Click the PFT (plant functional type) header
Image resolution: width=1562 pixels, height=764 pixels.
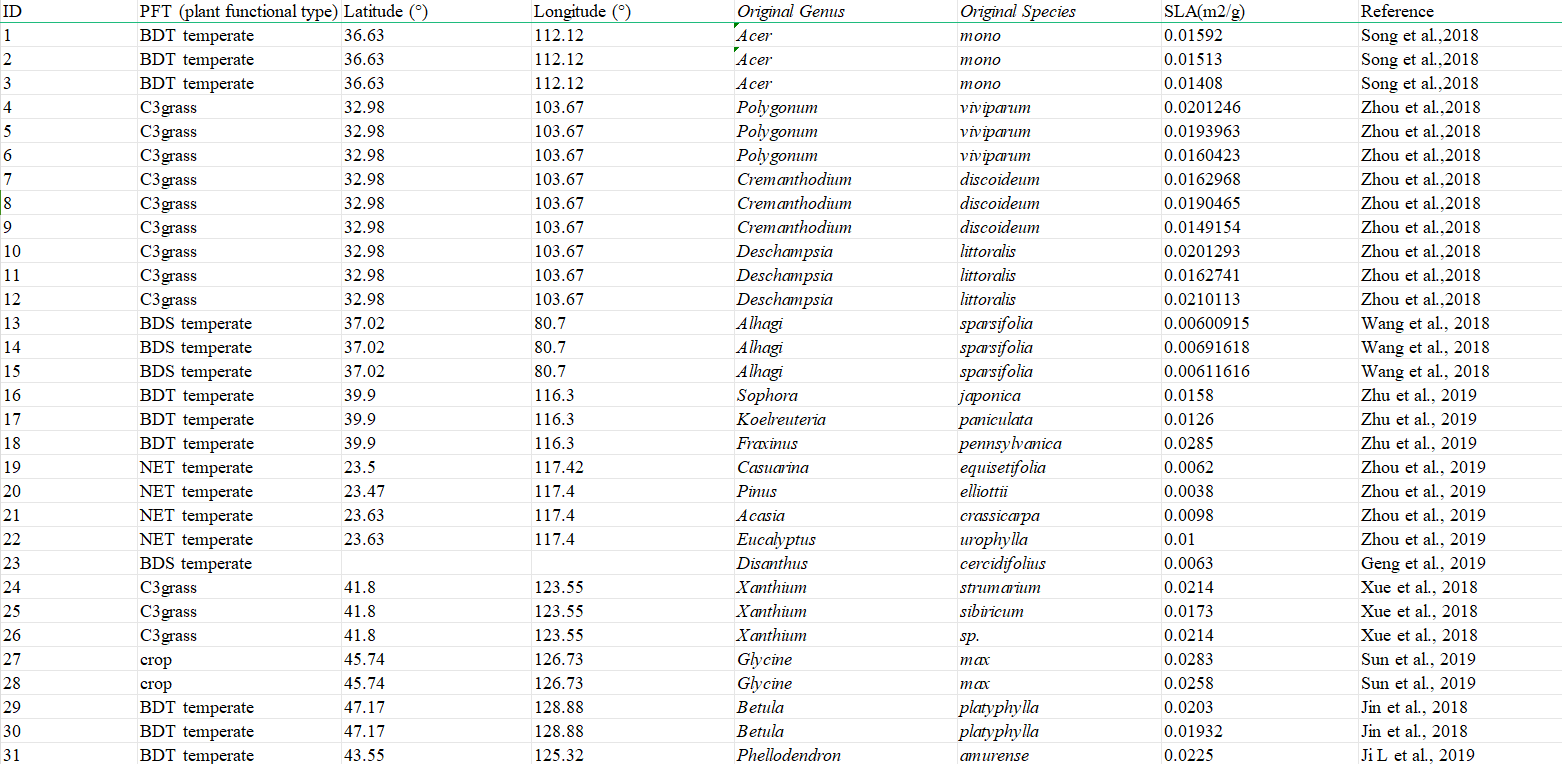click(238, 12)
